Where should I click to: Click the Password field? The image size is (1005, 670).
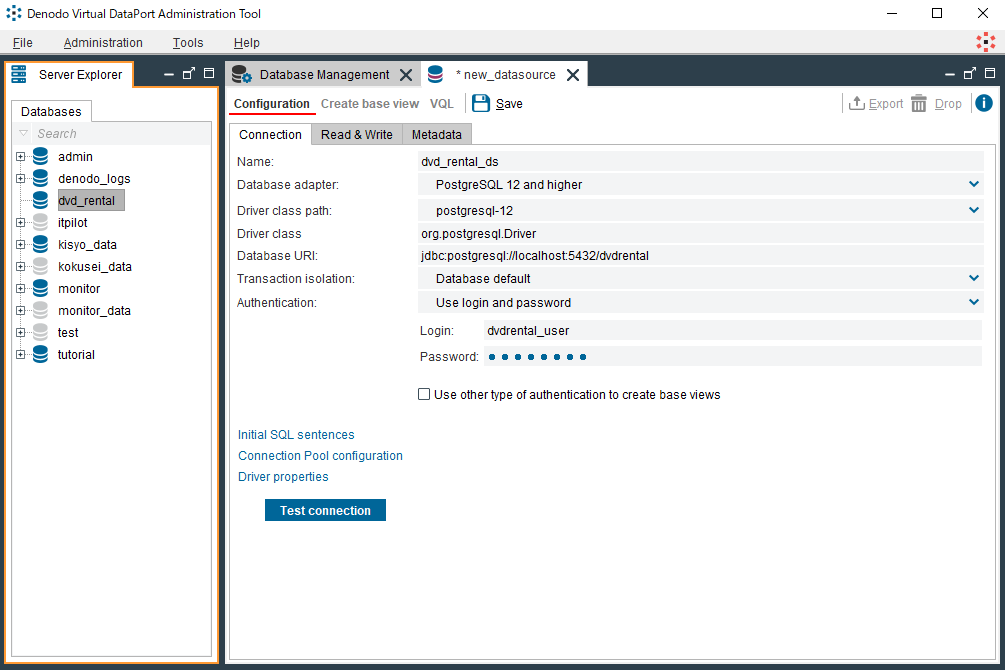point(733,356)
